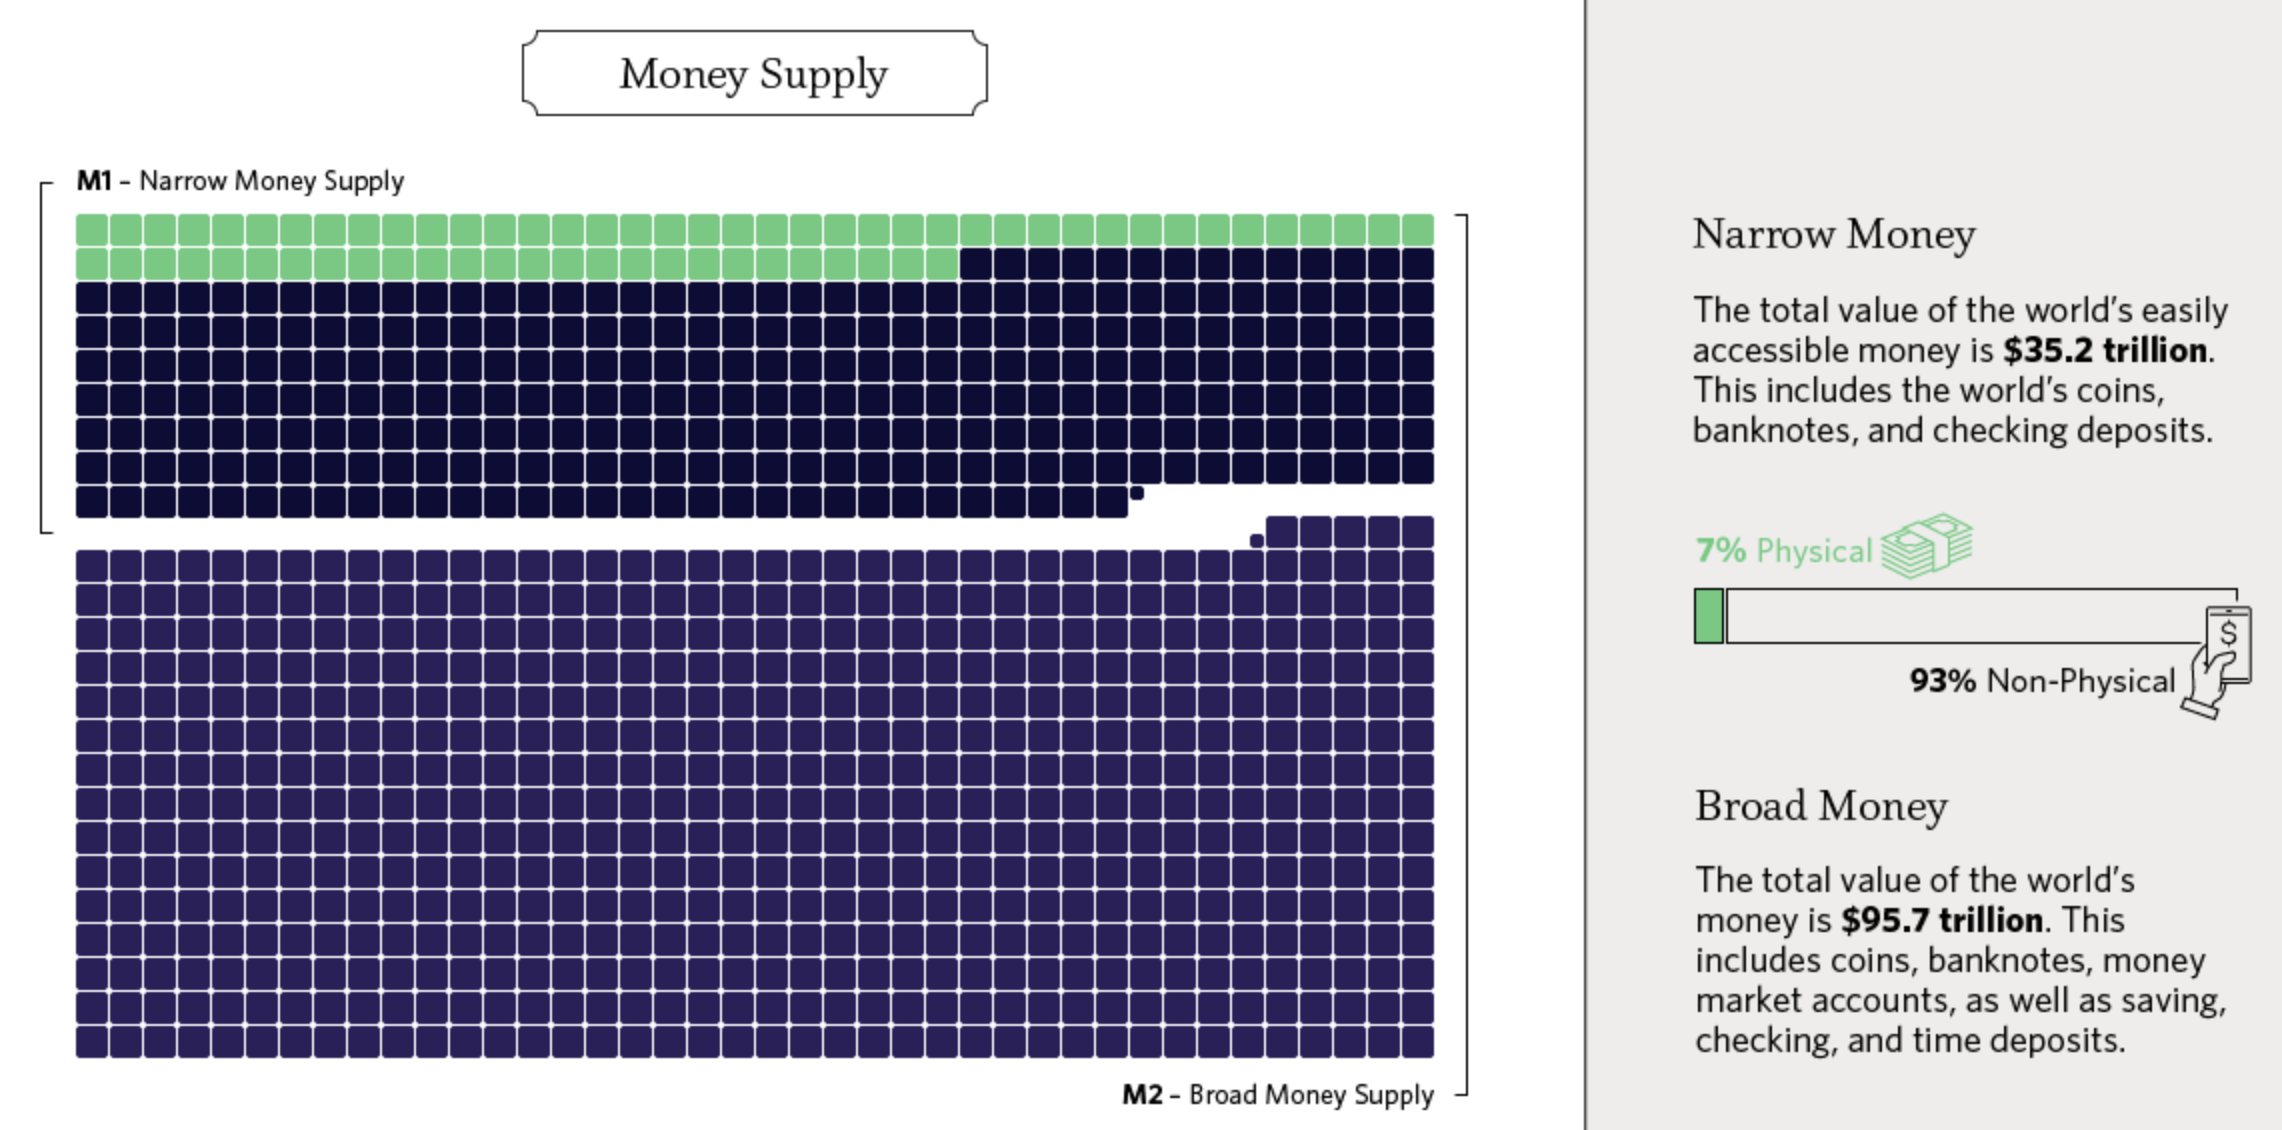Viewport: 2282px width, 1130px height.
Task: Click the green cash stack icon
Action: point(1926,546)
